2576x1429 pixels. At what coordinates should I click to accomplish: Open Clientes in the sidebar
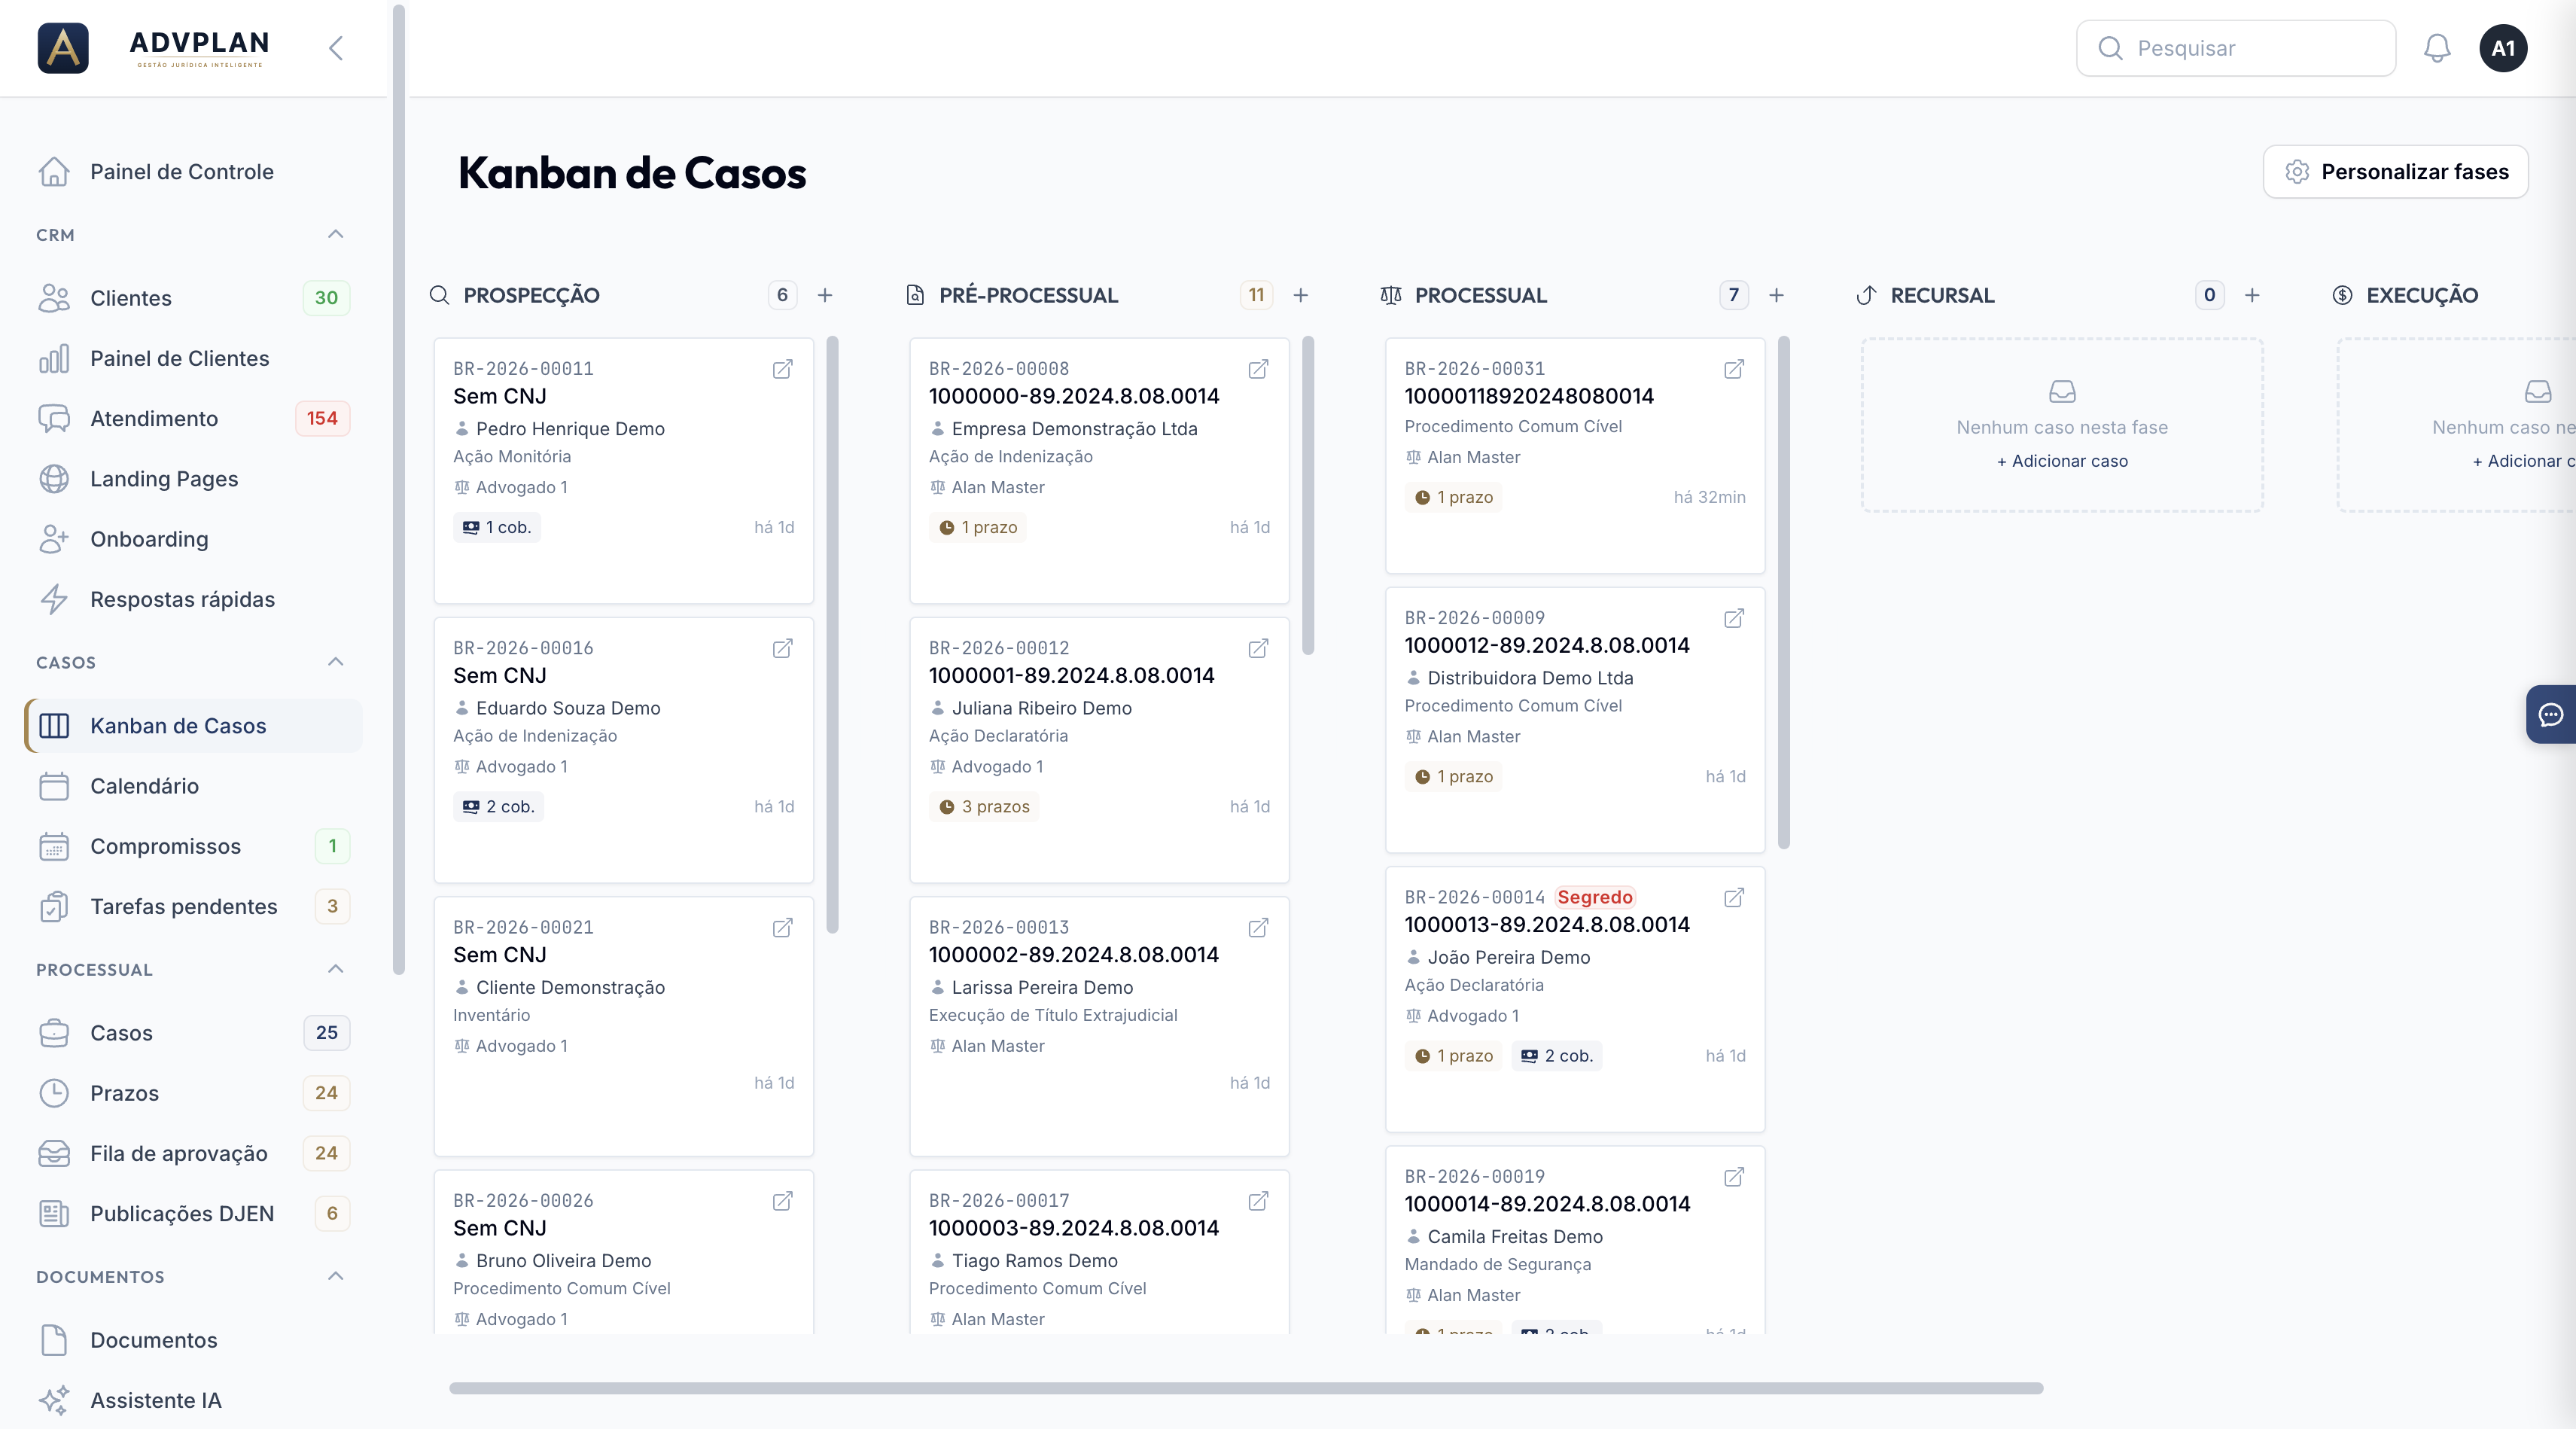[193, 298]
